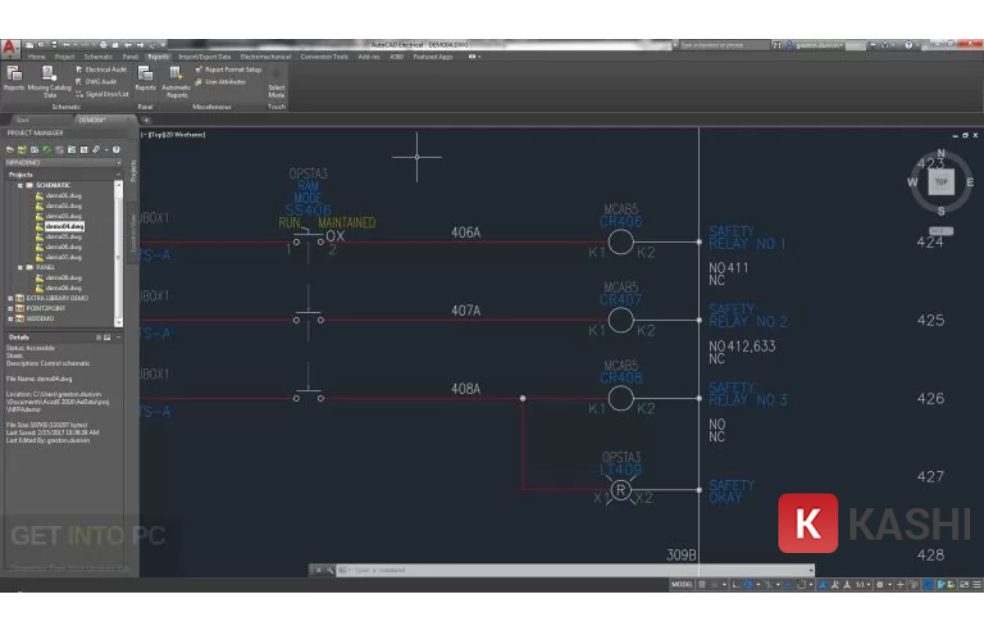Click the plot print icon in quick access toolbar
Image resolution: width=984 pixels, height=631 pixels.
[104, 45]
